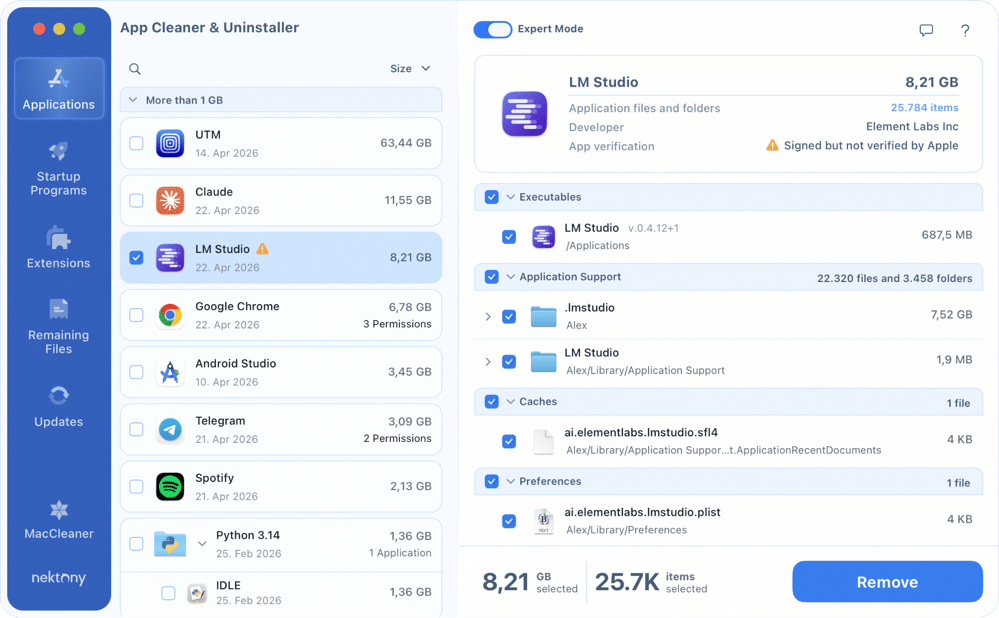Show the Remaining Files tab
The image size is (999, 618).
click(59, 326)
